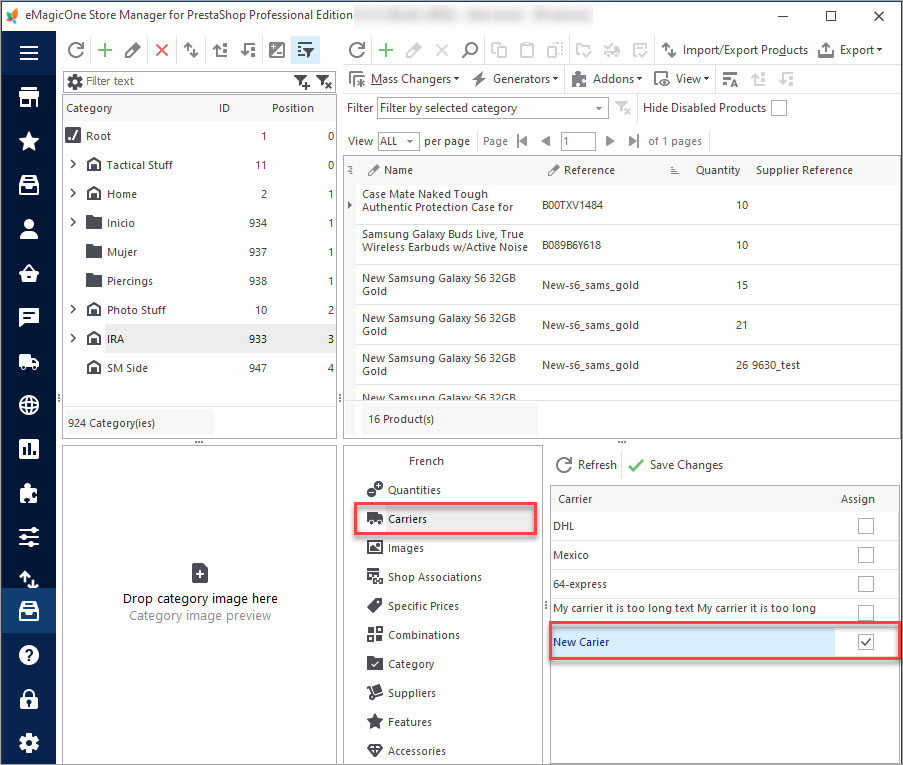Edit selected category with pencil icon

(x=132, y=50)
